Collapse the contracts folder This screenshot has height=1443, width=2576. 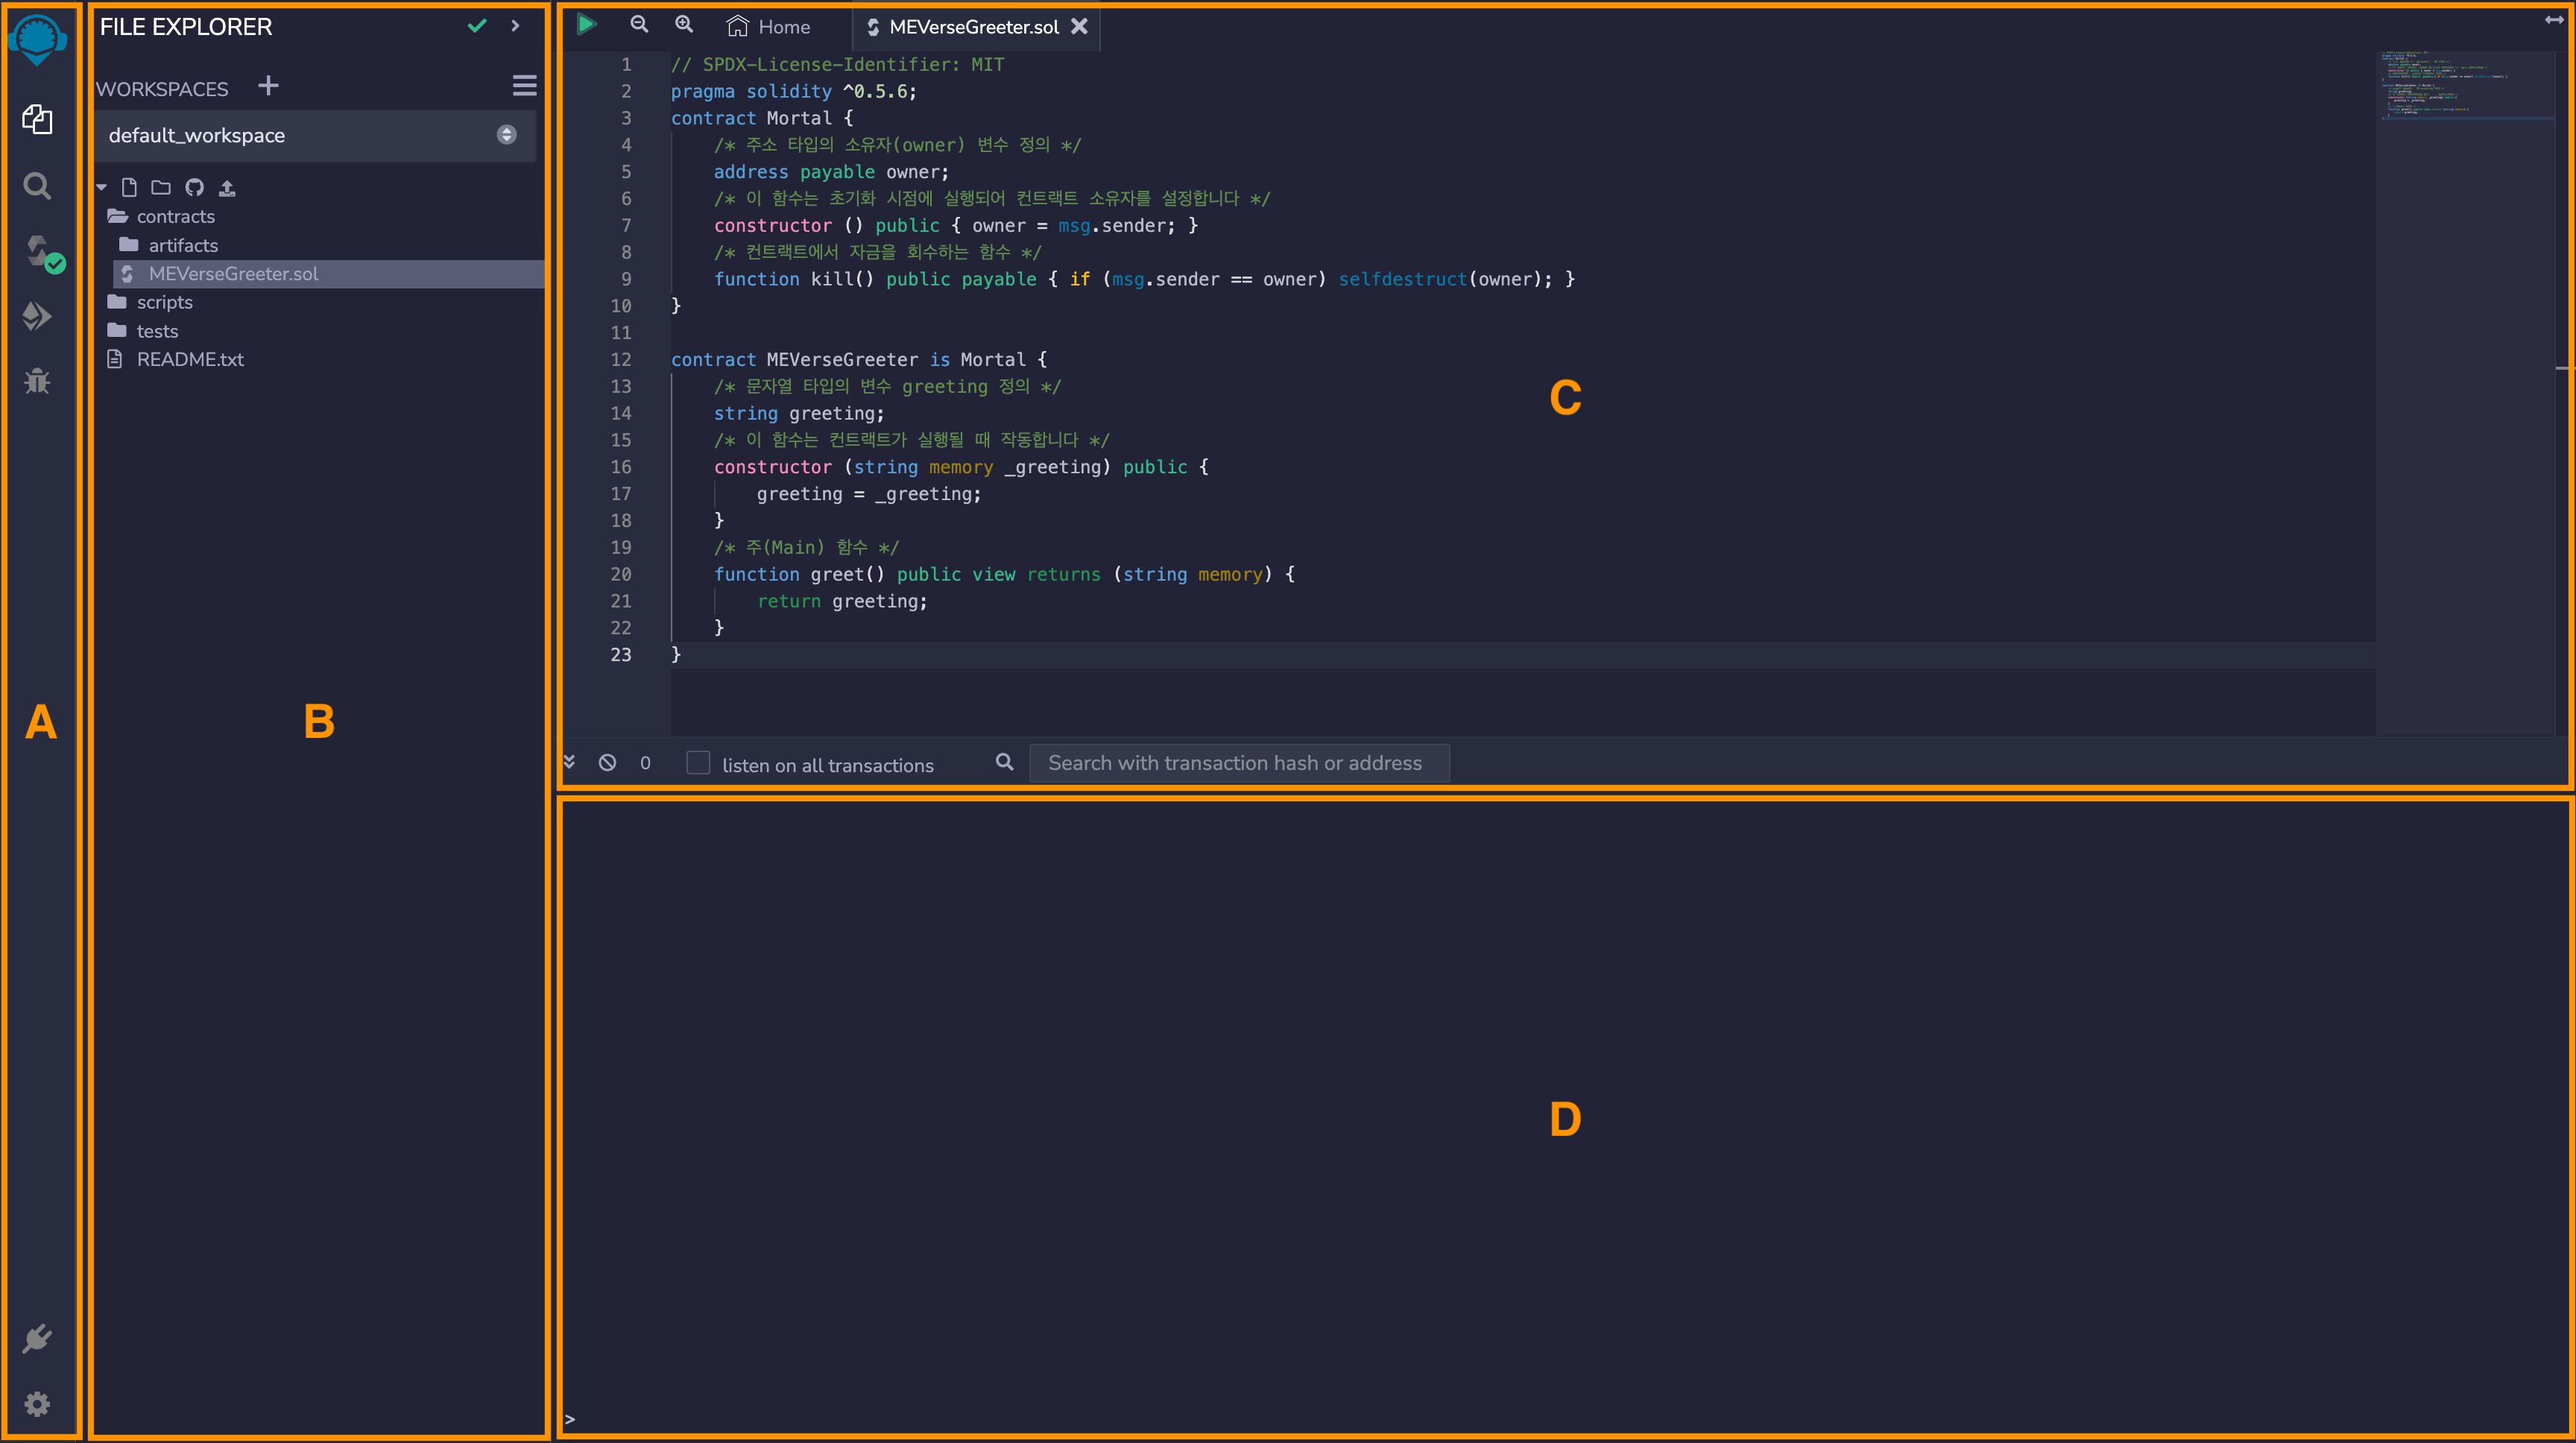pyautogui.click(x=175, y=216)
